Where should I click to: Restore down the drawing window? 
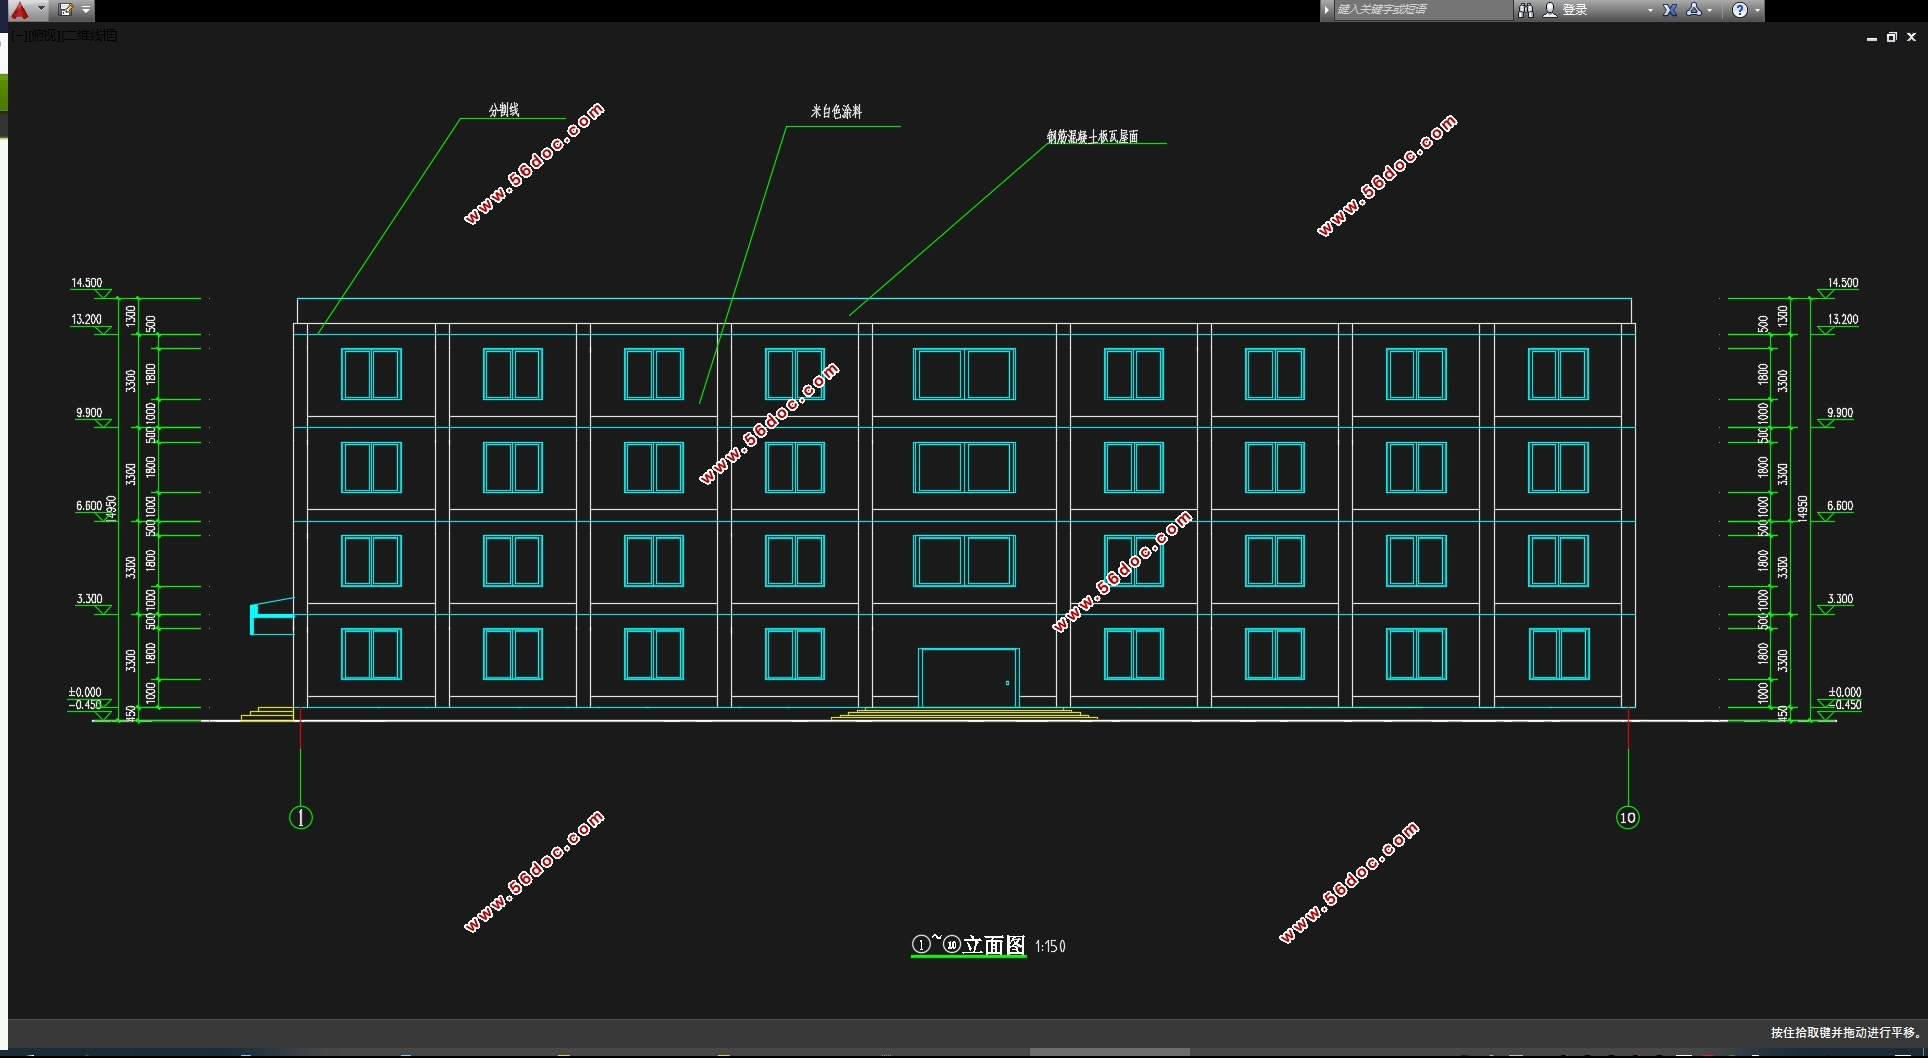[1891, 37]
